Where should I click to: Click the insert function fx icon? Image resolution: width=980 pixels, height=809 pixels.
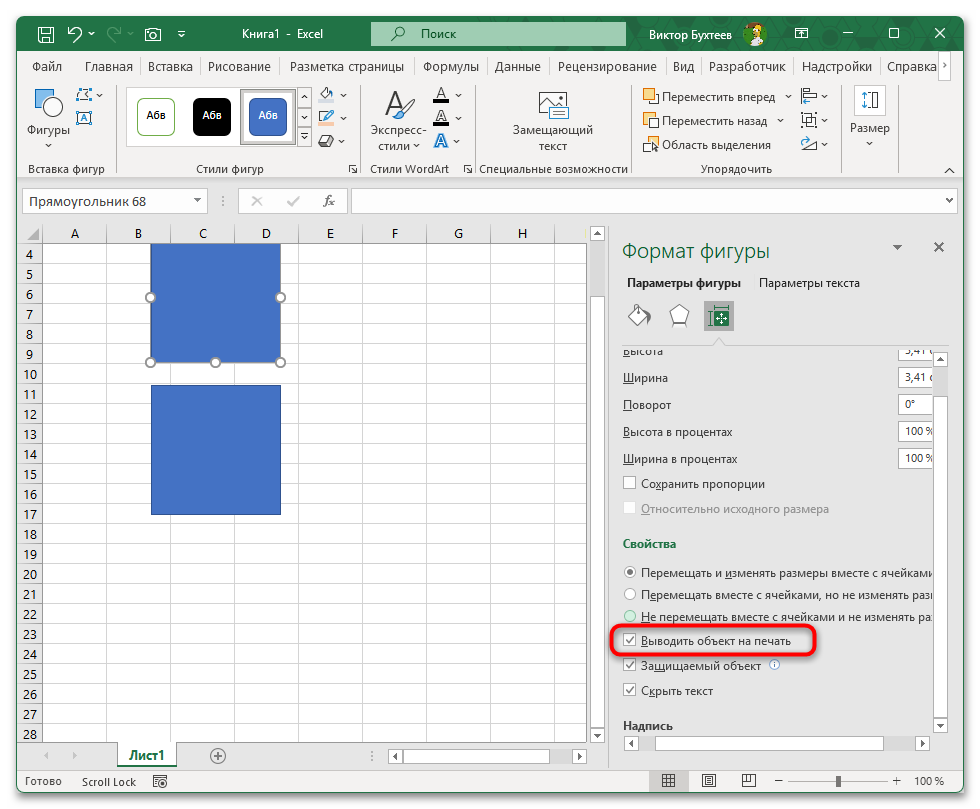(x=329, y=201)
